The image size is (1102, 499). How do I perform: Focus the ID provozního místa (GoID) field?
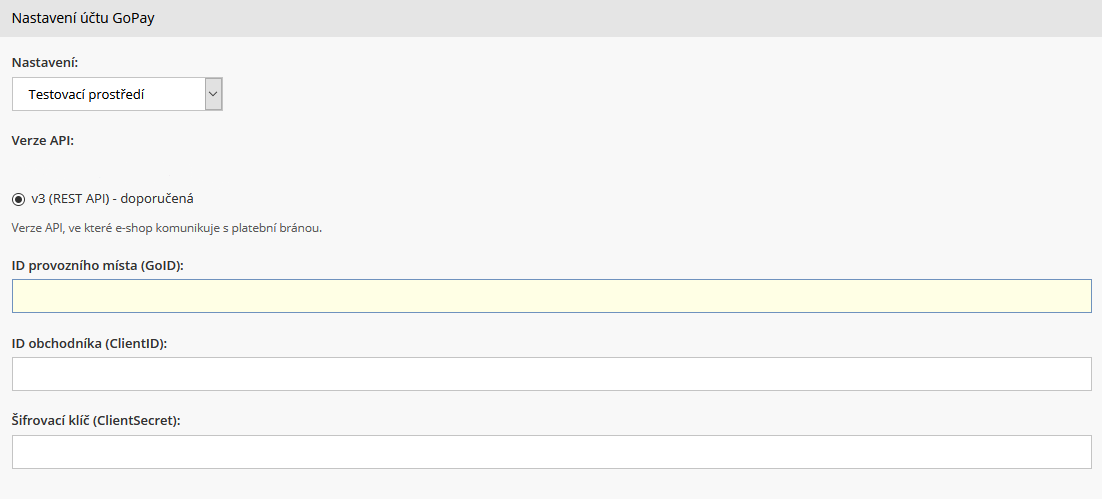(551, 296)
